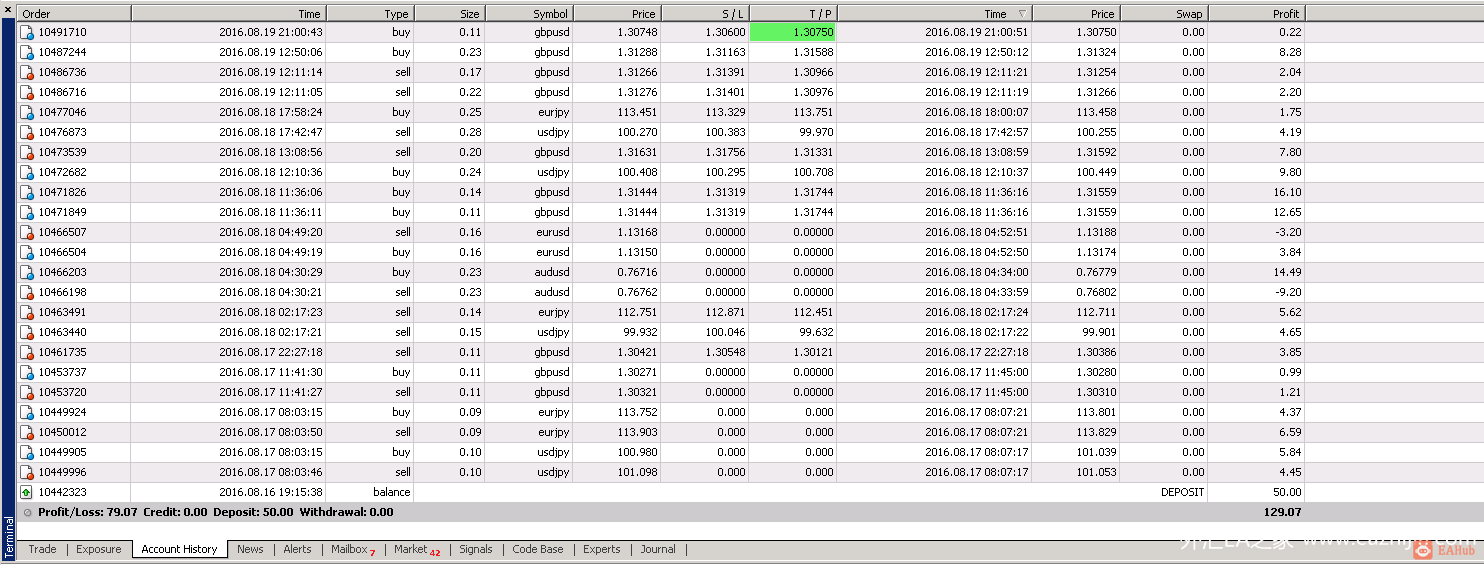This screenshot has height=565, width=1484.
Task: Click the total value 129.07
Action: (1283, 512)
